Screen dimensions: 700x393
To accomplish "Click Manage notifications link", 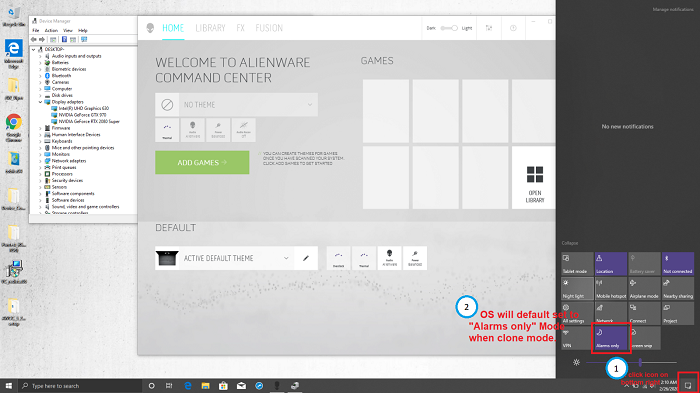I will point(673,9).
